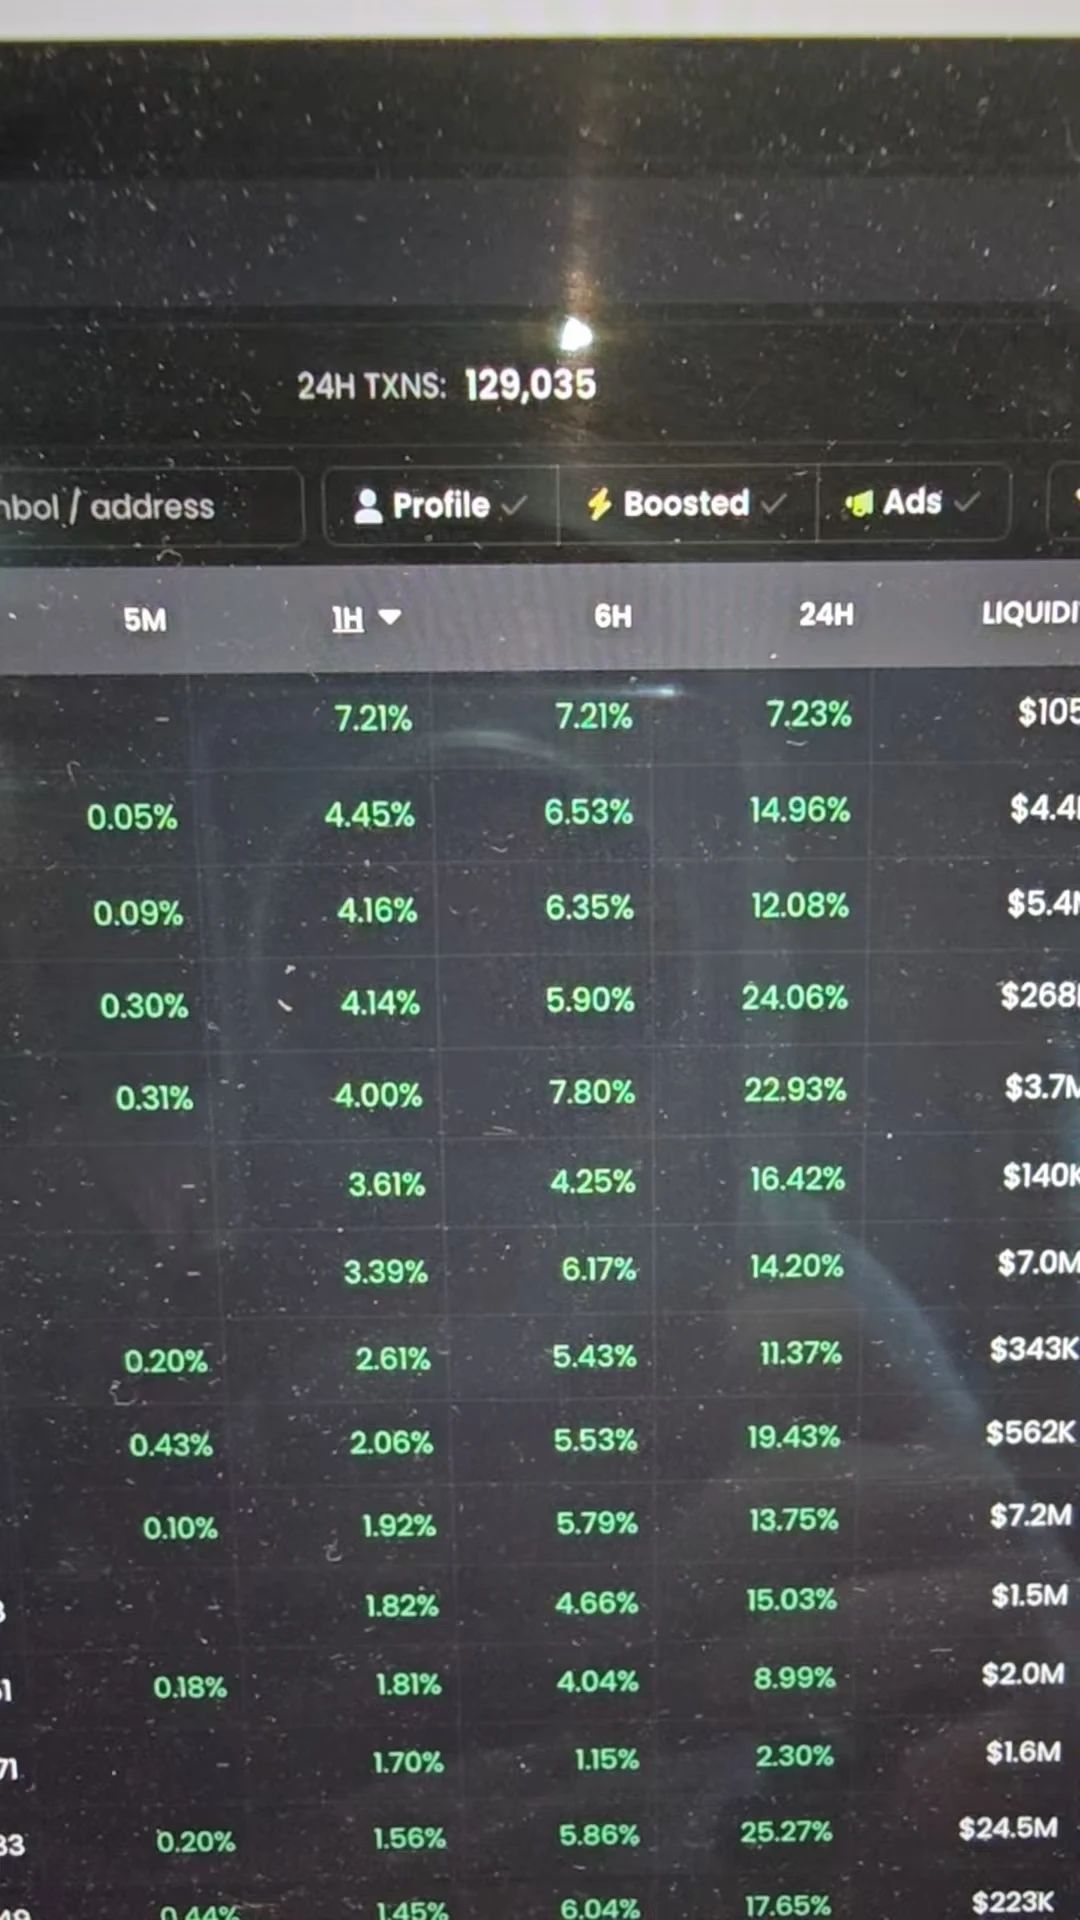Toggle the Ads filter checkmark
The width and height of the screenshot is (1080, 1920).
[x=965, y=501]
